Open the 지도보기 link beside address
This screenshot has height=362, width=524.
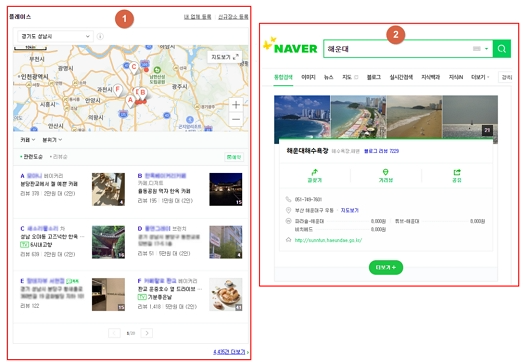[x=350, y=210]
